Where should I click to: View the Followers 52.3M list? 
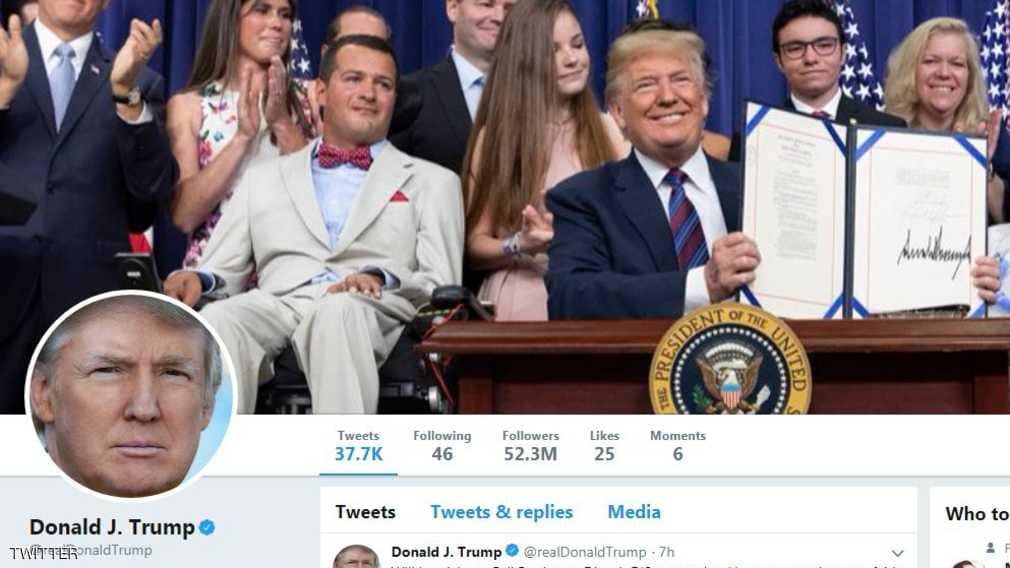(530, 446)
